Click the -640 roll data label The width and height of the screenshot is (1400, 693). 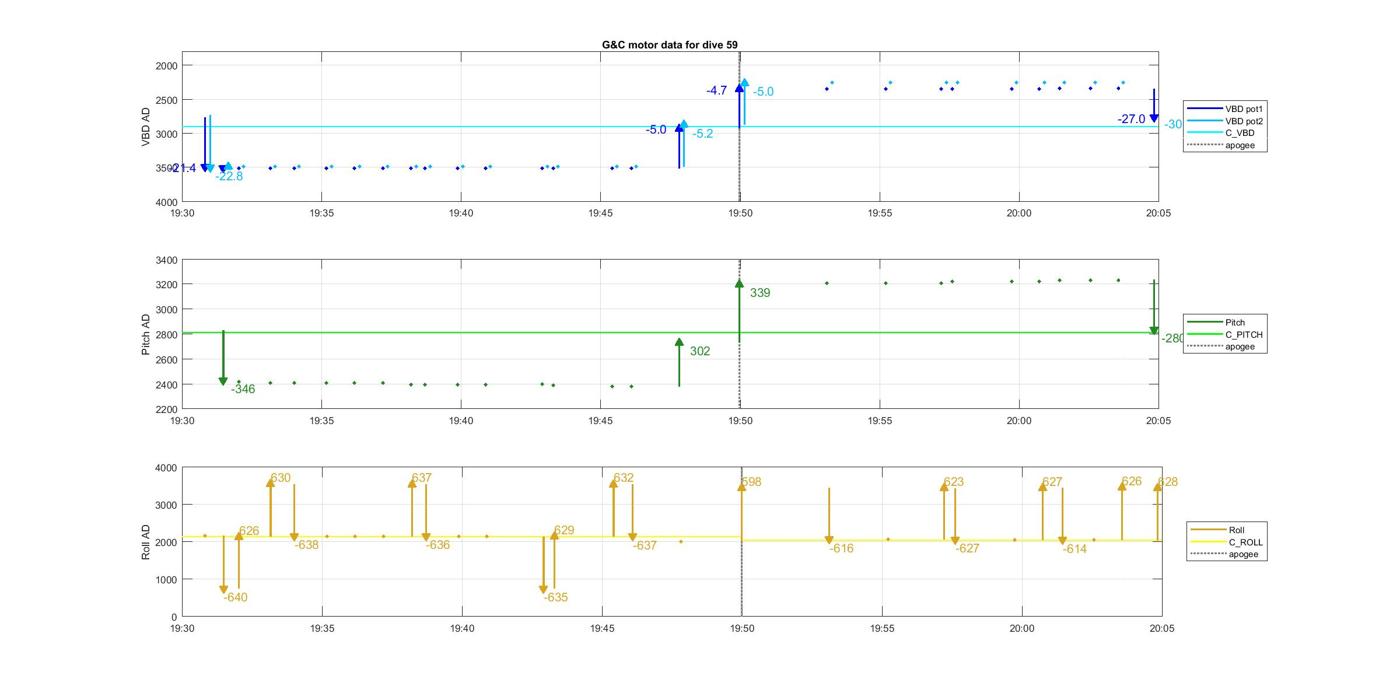tap(236, 598)
